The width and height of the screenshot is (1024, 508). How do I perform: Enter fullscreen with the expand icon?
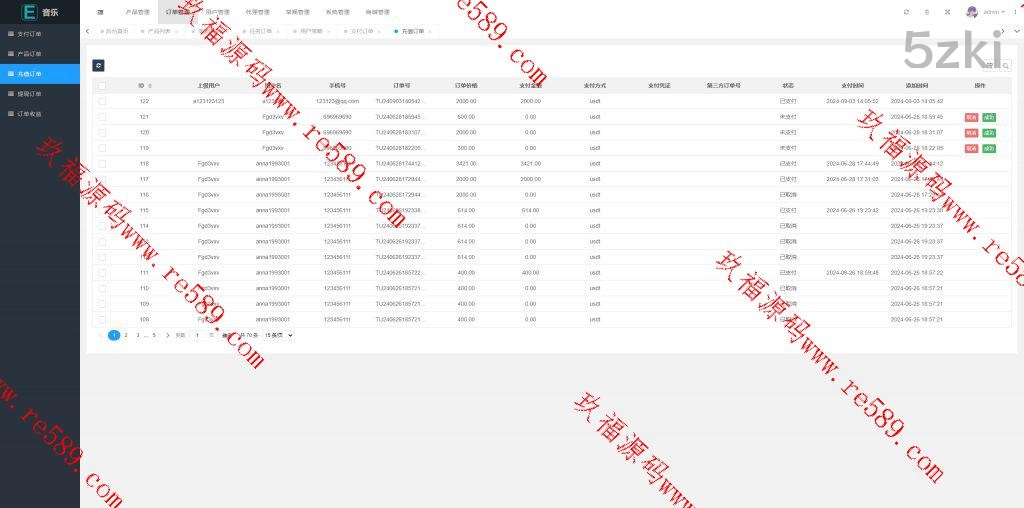coord(946,12)
